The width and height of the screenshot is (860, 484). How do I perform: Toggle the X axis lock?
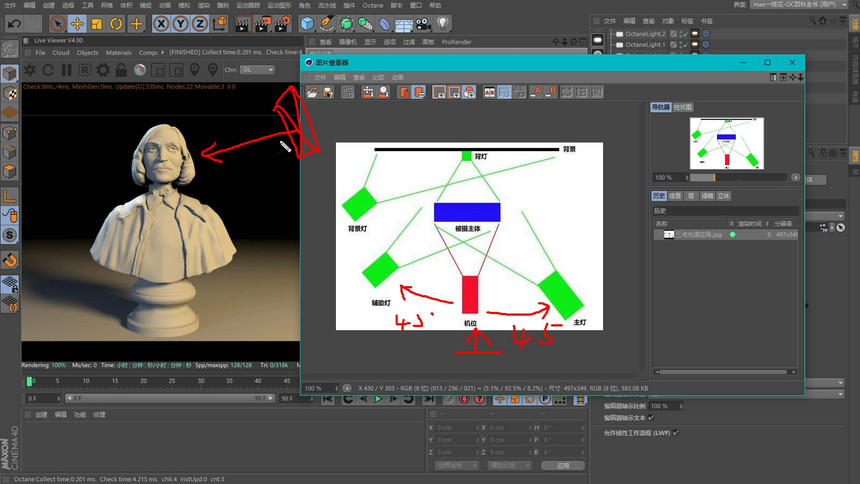point(160,23)
